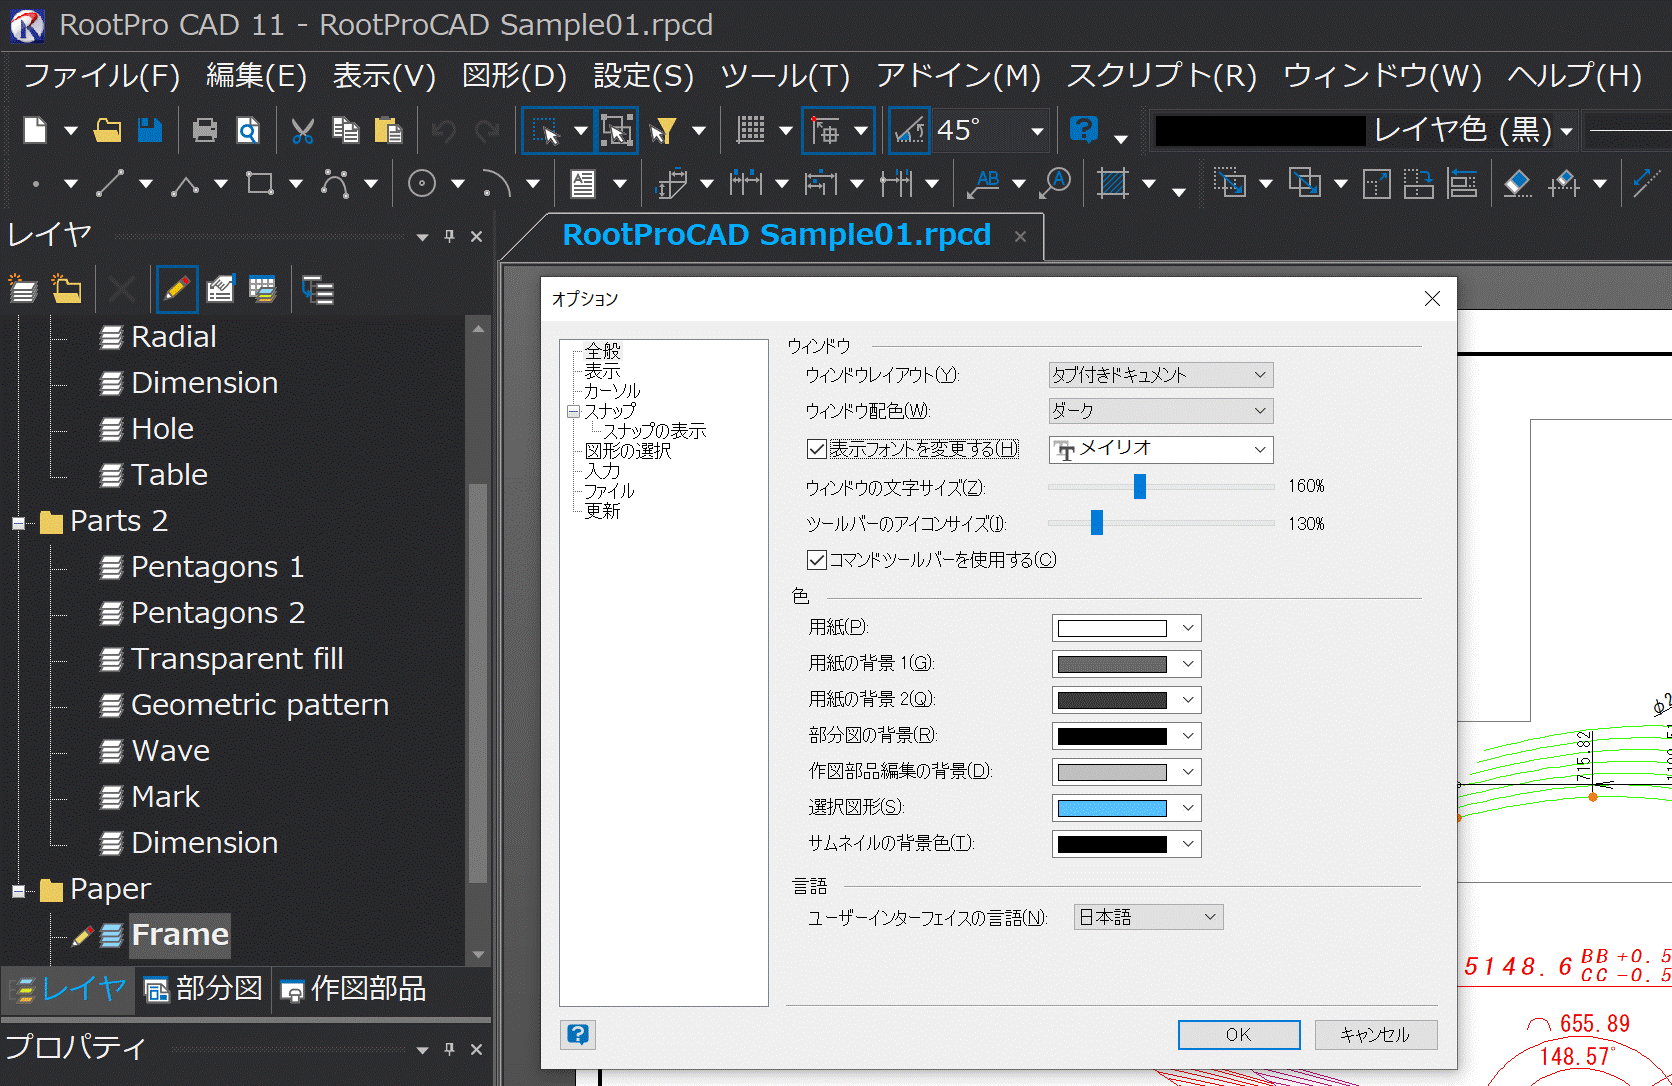
Task: Open the スクリプト(R) menu
Action: [1161, 76]
